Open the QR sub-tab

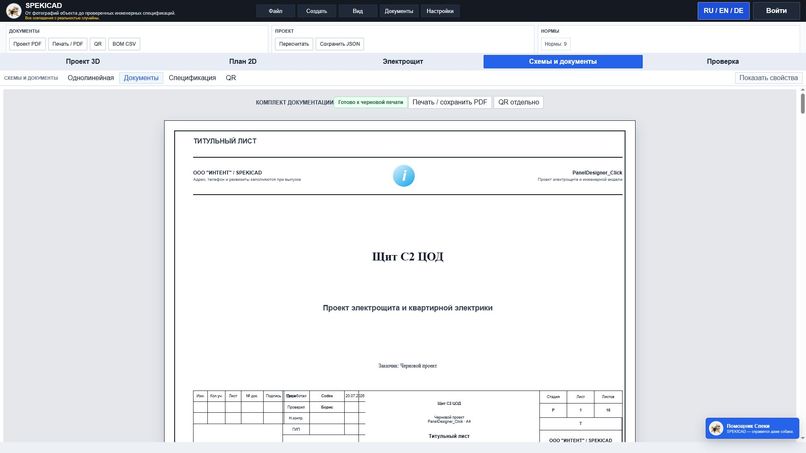click(x=231, y=78)
